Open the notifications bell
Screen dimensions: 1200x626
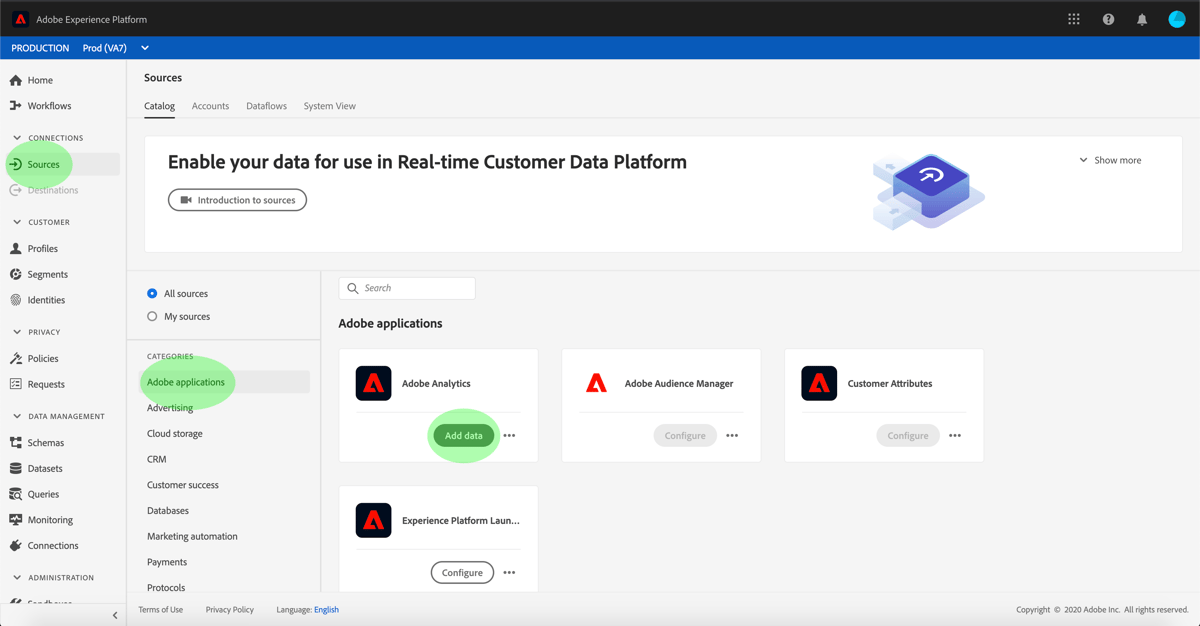pyautogui.click(x=1141, y=18)
